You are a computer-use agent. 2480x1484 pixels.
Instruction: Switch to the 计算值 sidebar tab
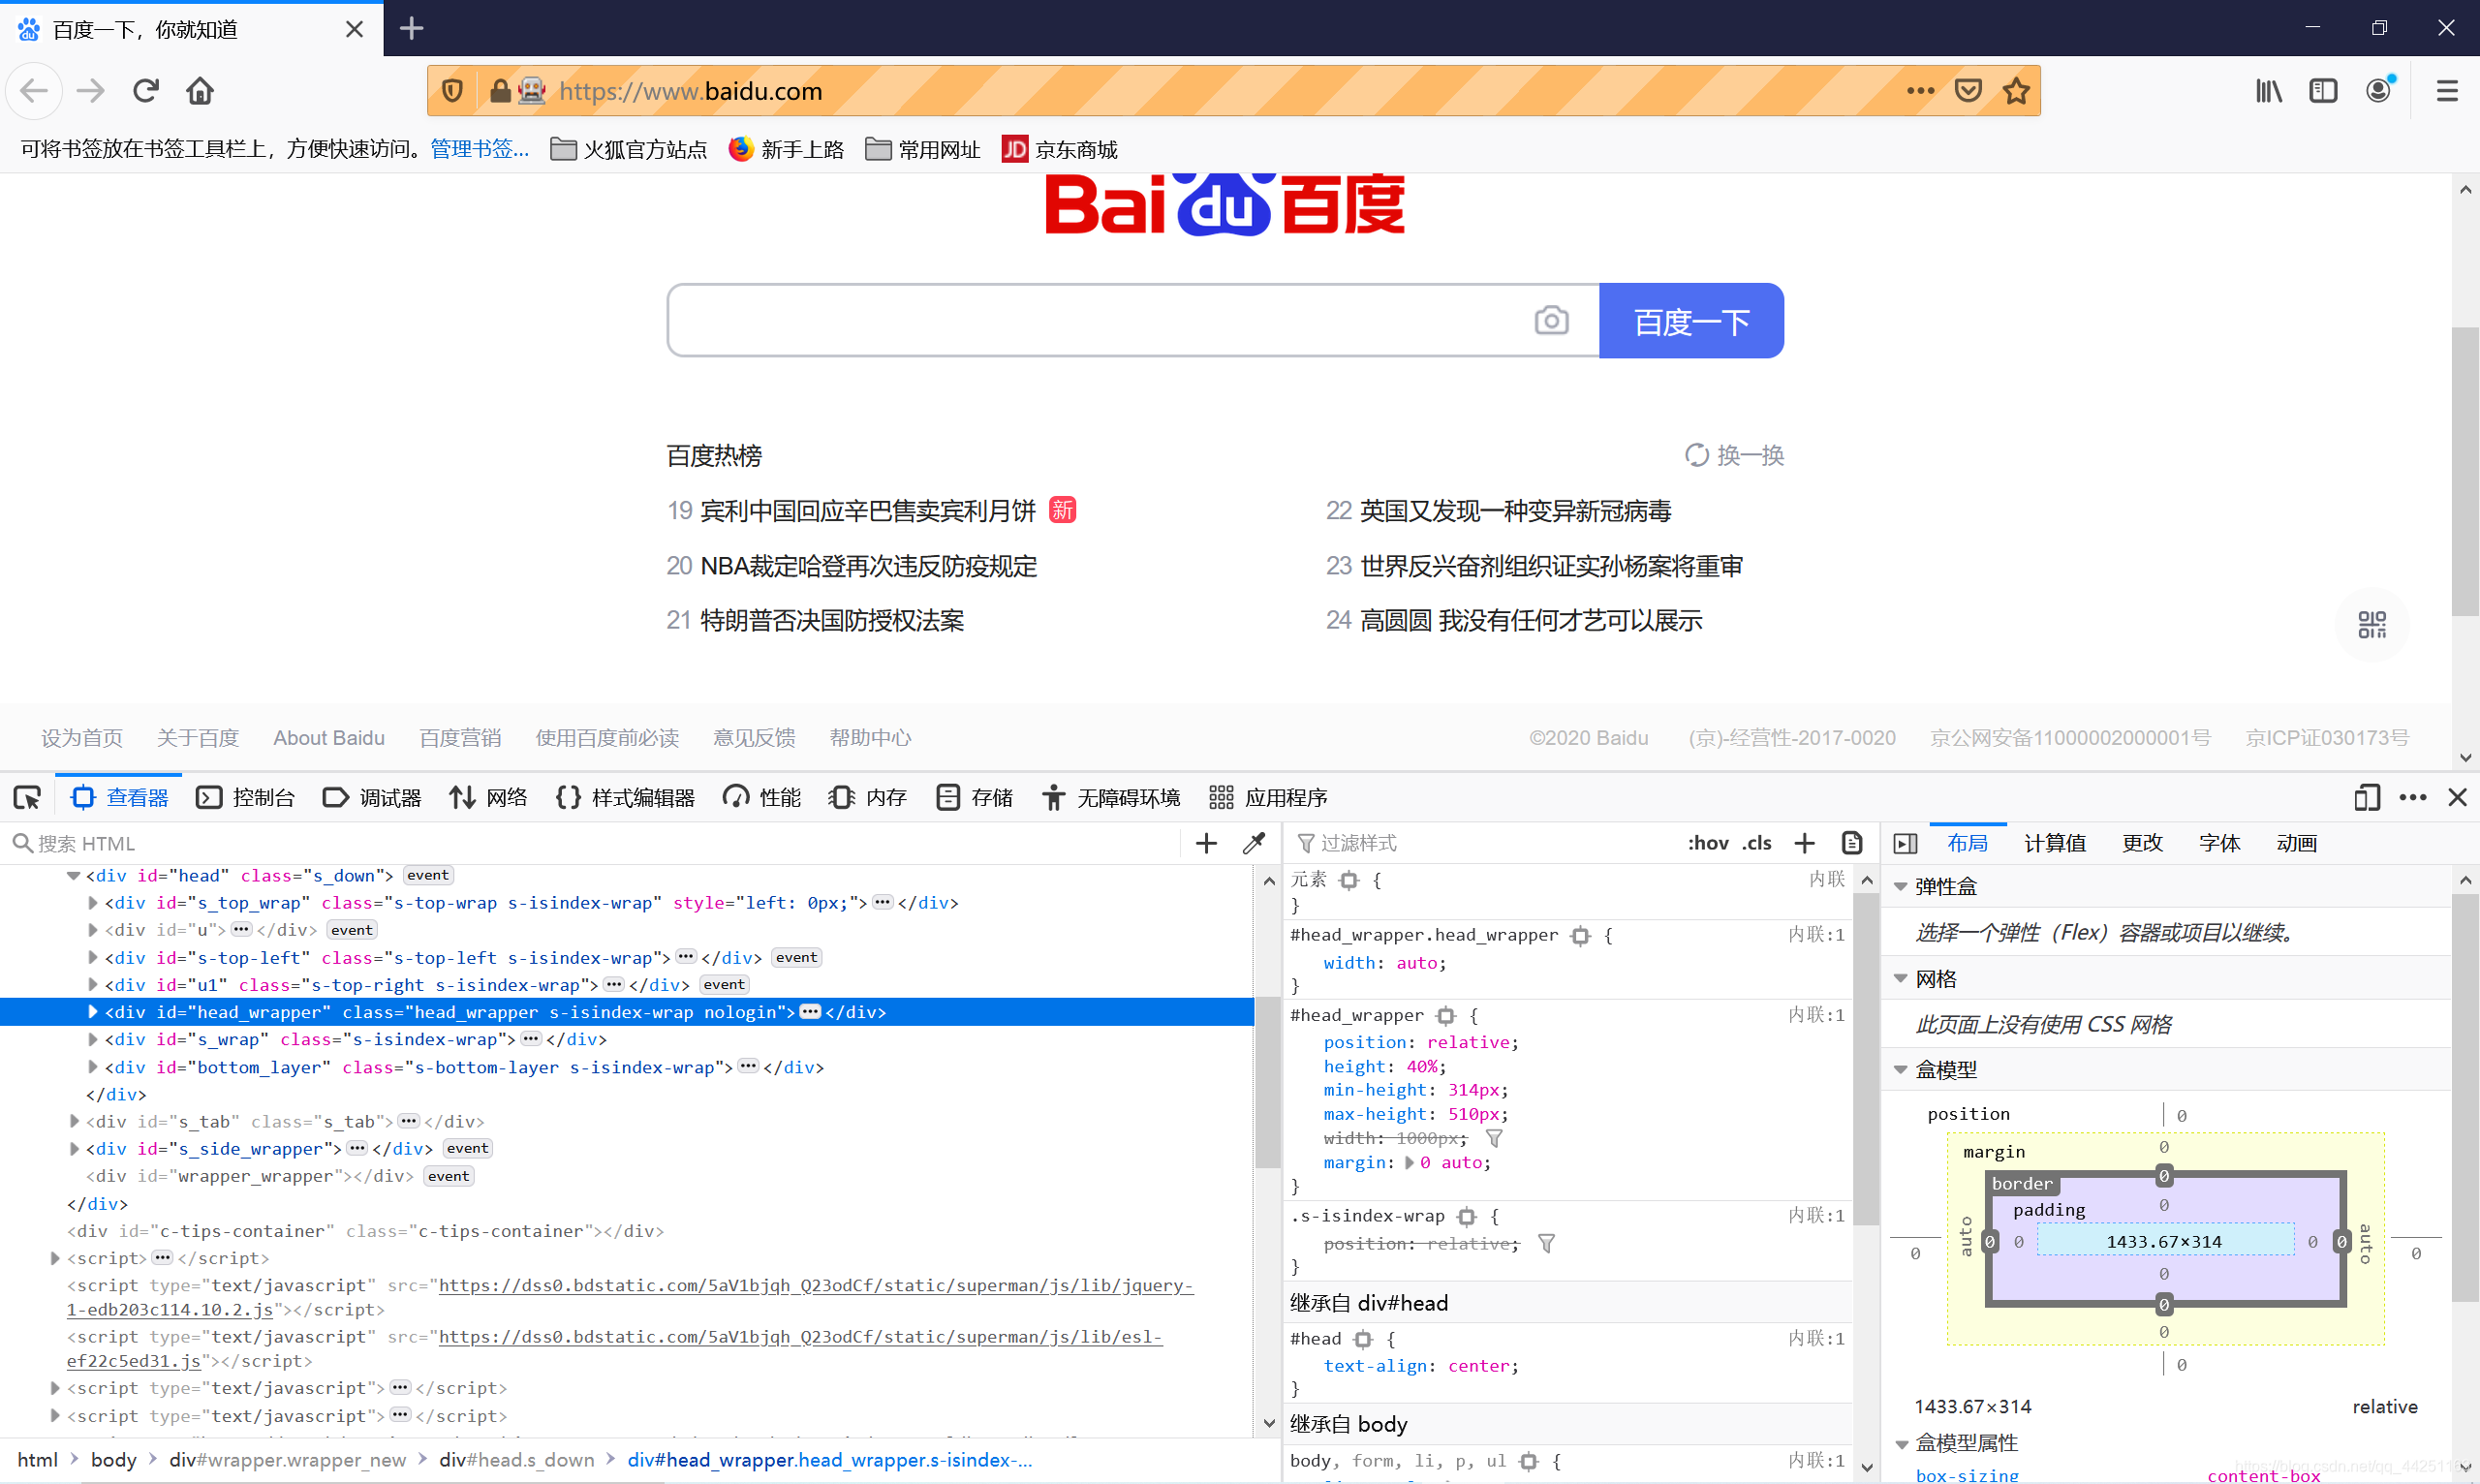[2054, 843]
